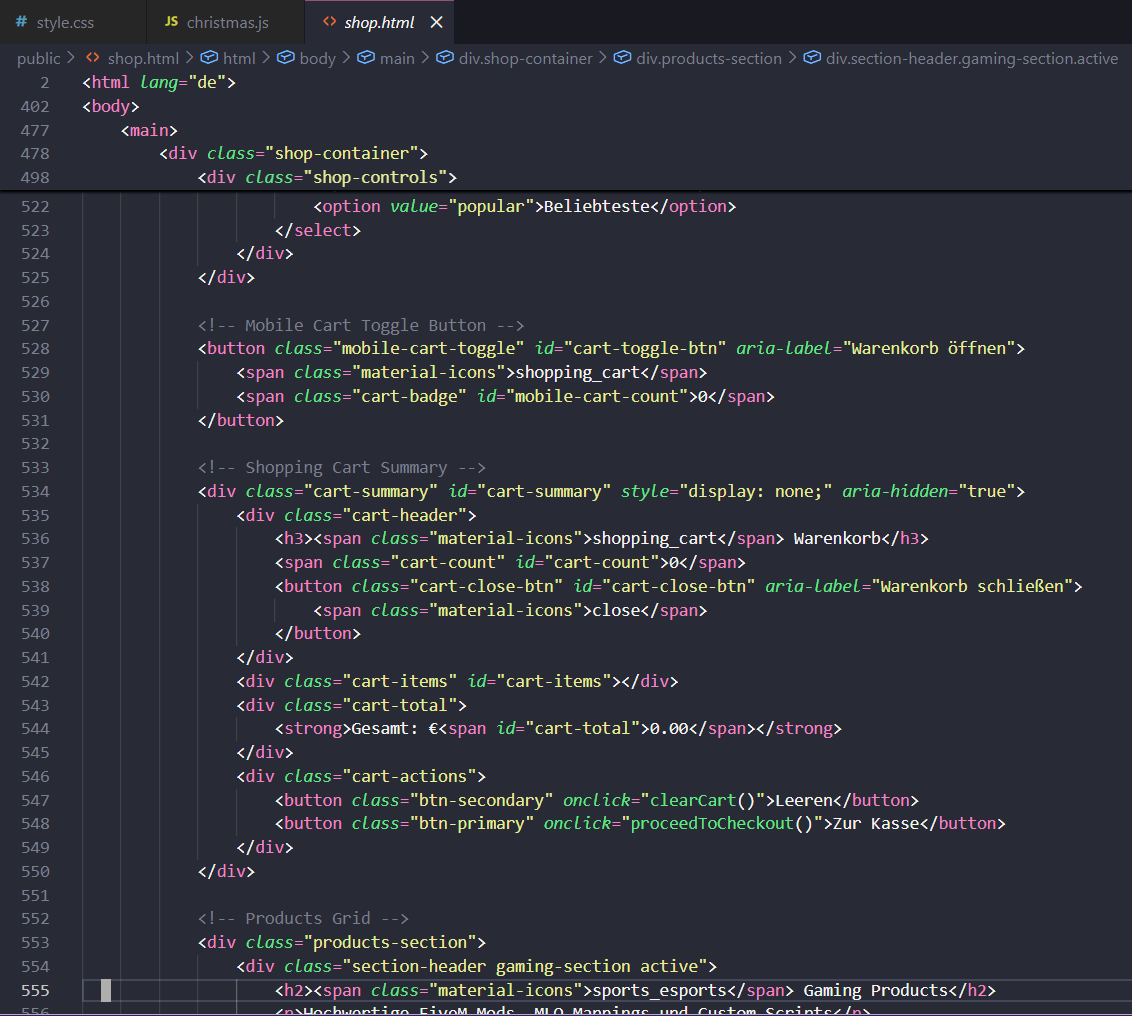Click the JS icon on christmas.js tab
Viewport: 1132px width, 1016px height.
tap(171, 22)
